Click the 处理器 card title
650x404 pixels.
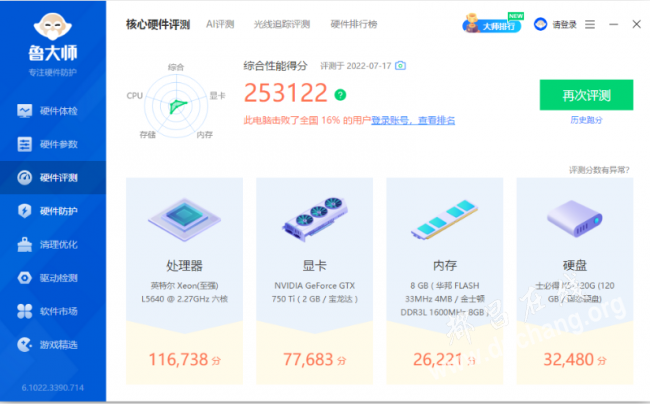(x=184, y=266)
